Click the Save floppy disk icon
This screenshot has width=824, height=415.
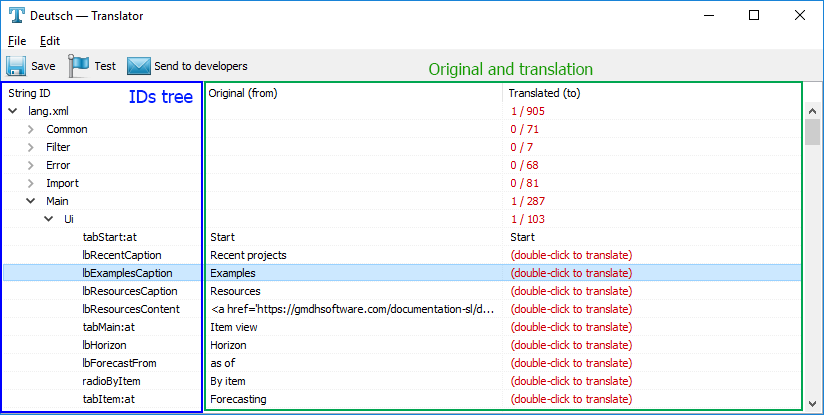point(16,66)
